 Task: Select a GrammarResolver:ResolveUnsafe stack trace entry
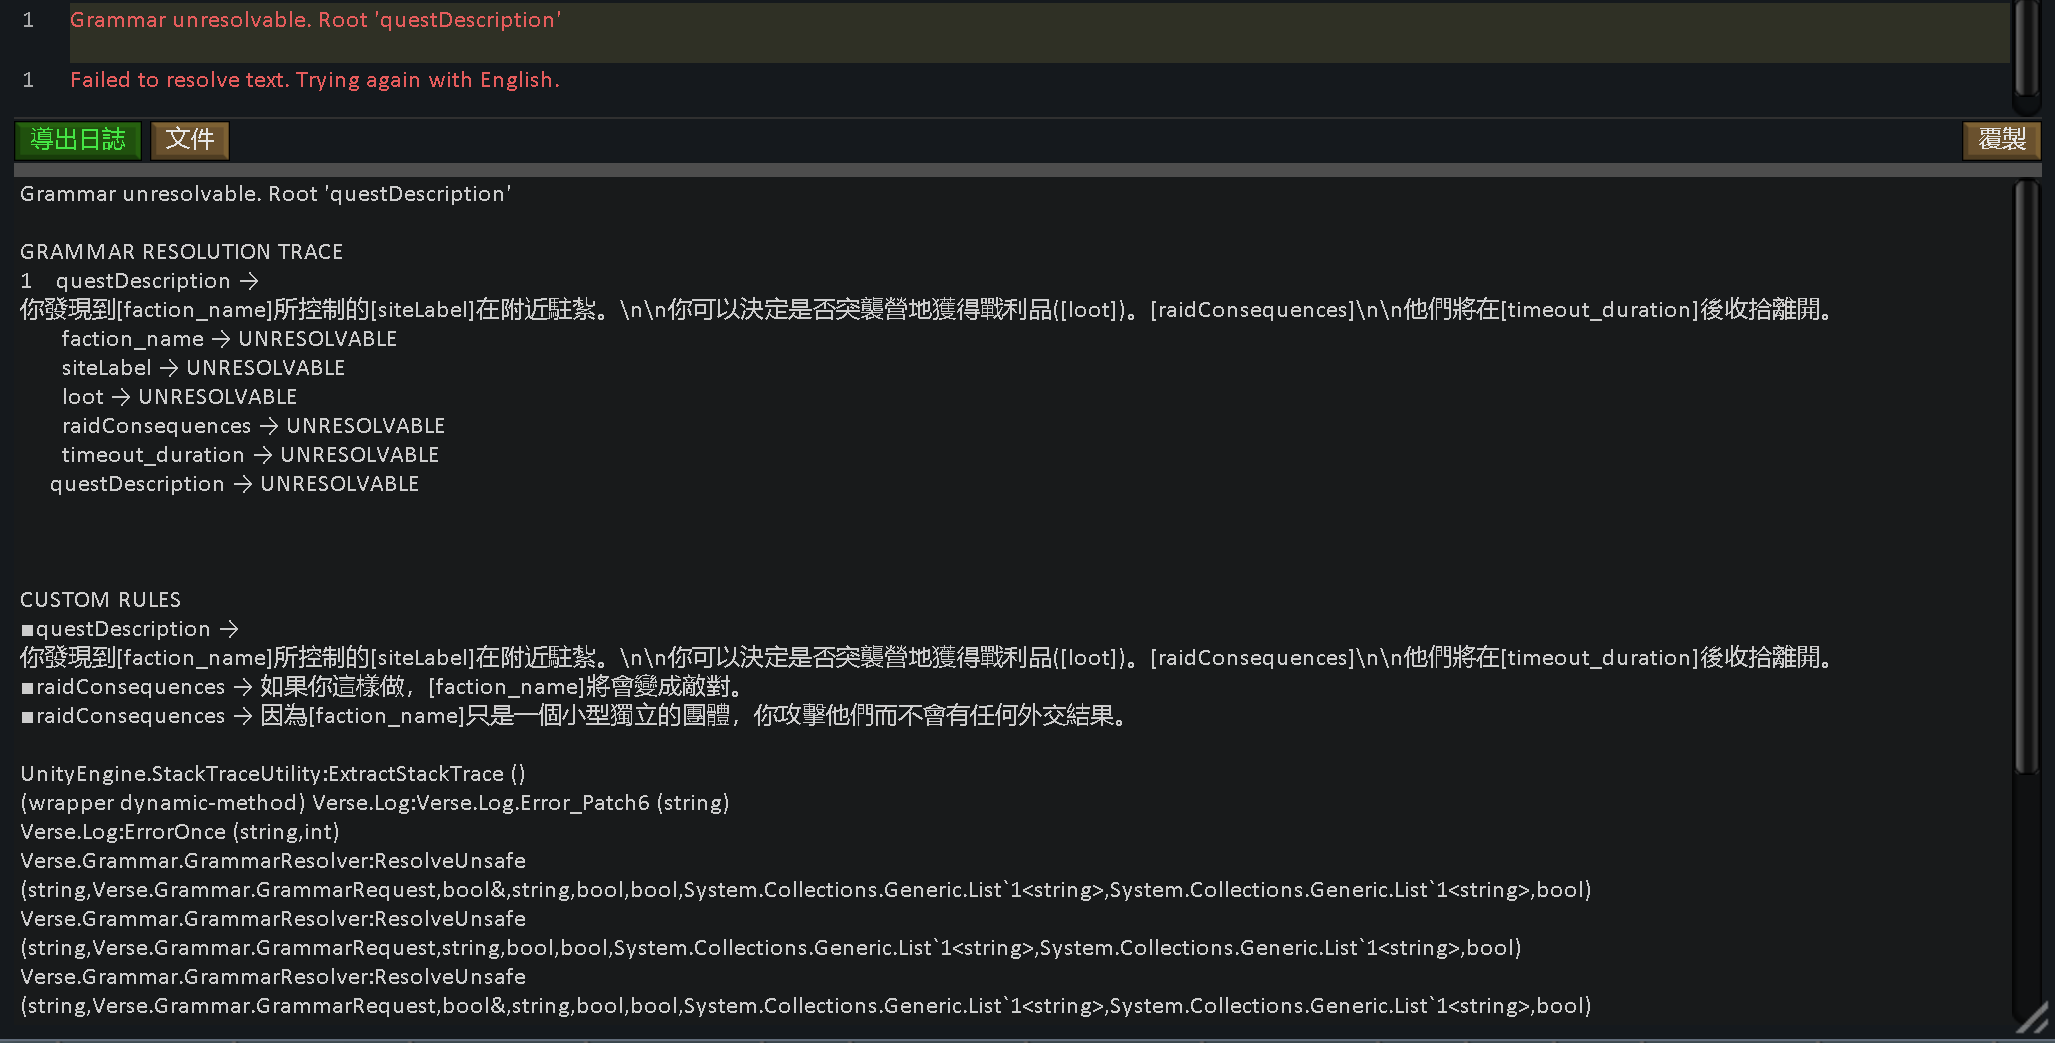(272, 860)
